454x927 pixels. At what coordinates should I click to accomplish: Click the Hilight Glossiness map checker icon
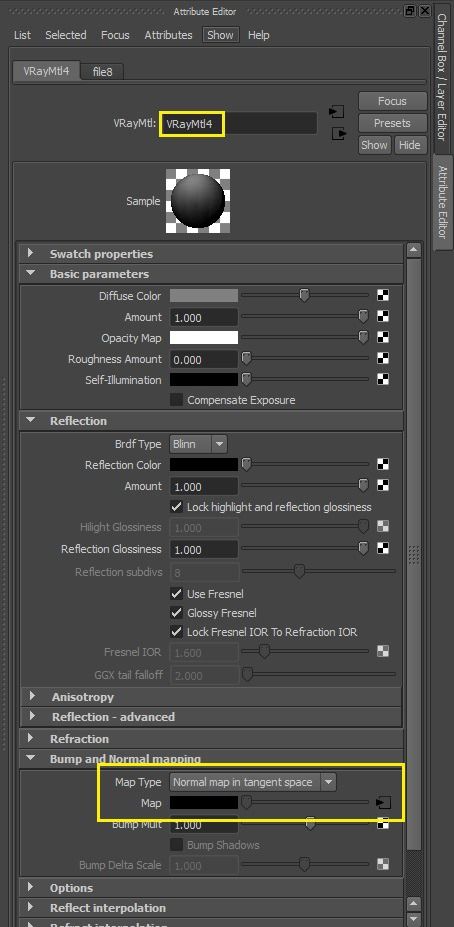click(383, 527)
